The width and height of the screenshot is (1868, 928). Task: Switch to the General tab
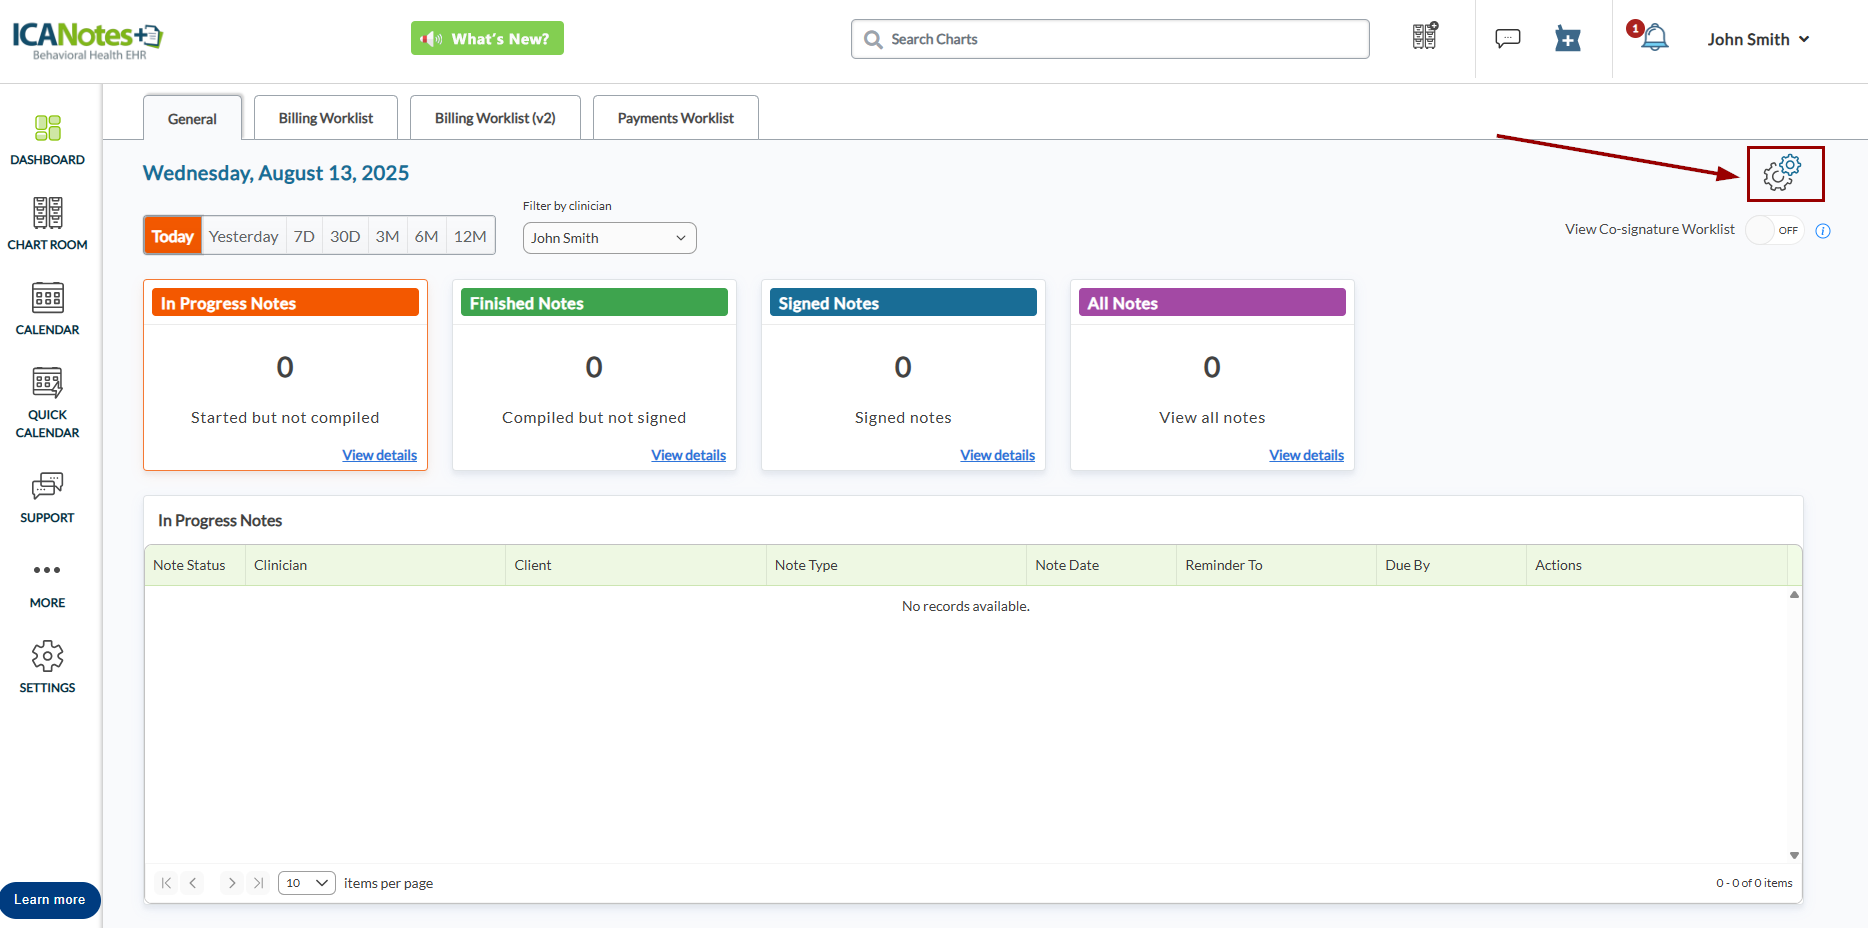tap(192, 118)
